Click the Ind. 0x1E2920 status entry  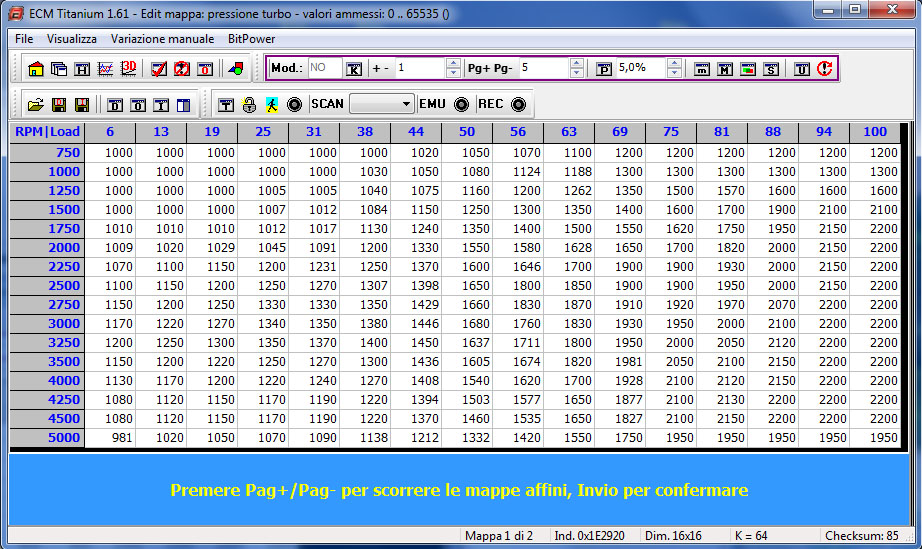(589, 535)
